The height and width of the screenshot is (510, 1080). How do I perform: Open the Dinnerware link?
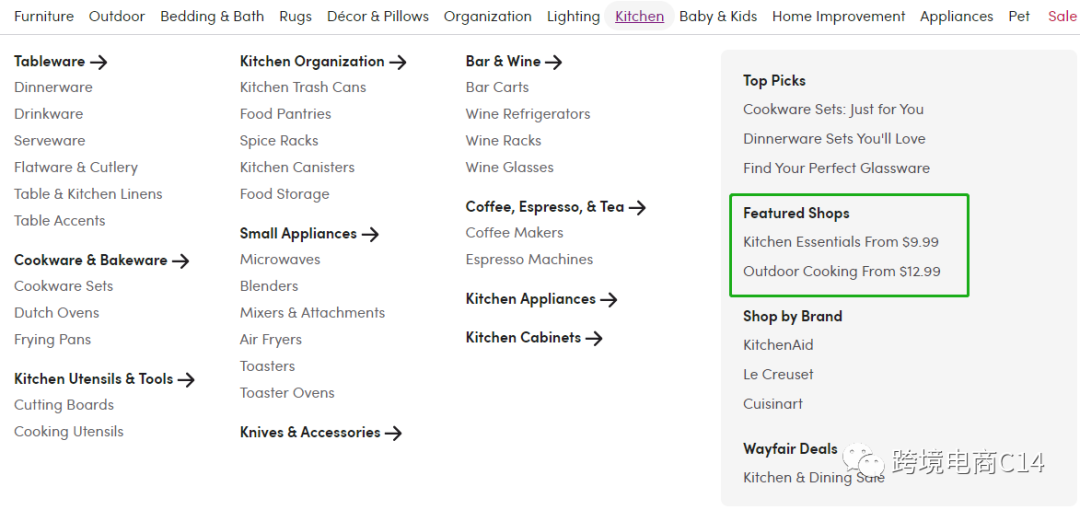pyautogui.click(x=53, y=87)
